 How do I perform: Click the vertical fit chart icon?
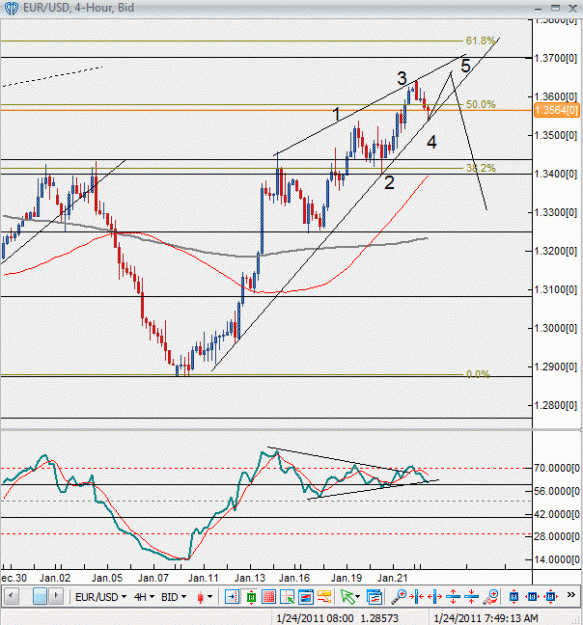pyautogui.click(x=514, y=597)
